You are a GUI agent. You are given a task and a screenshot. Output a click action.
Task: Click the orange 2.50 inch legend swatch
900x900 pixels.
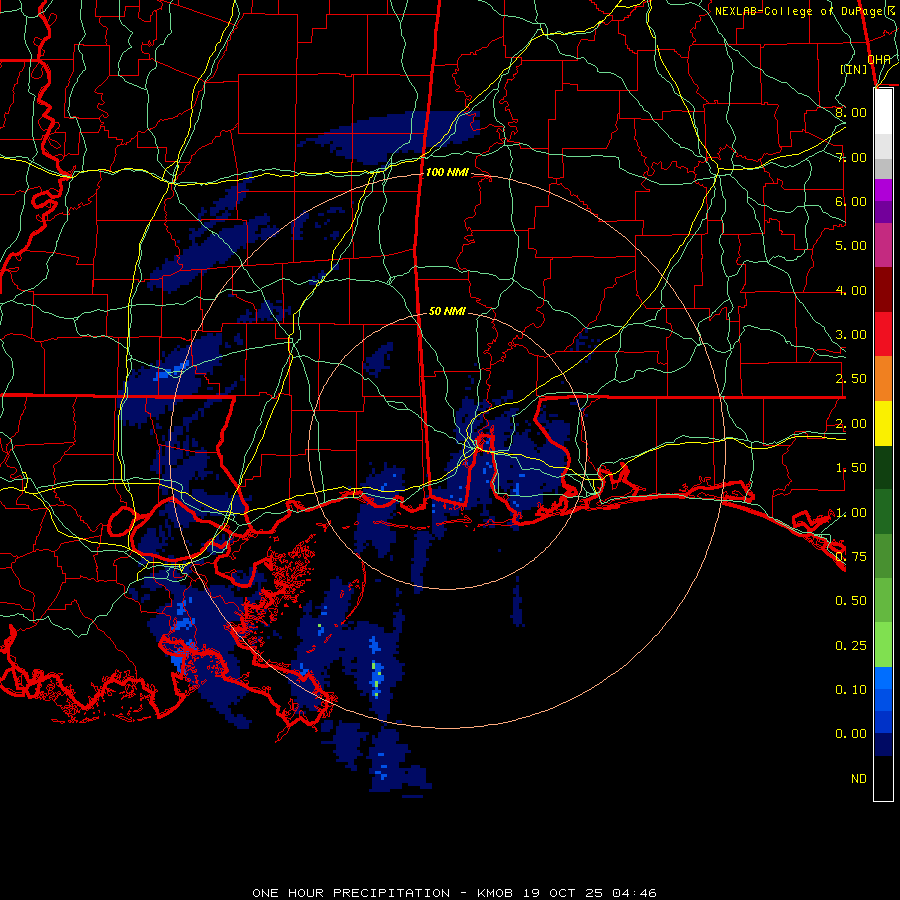(883, 379)
